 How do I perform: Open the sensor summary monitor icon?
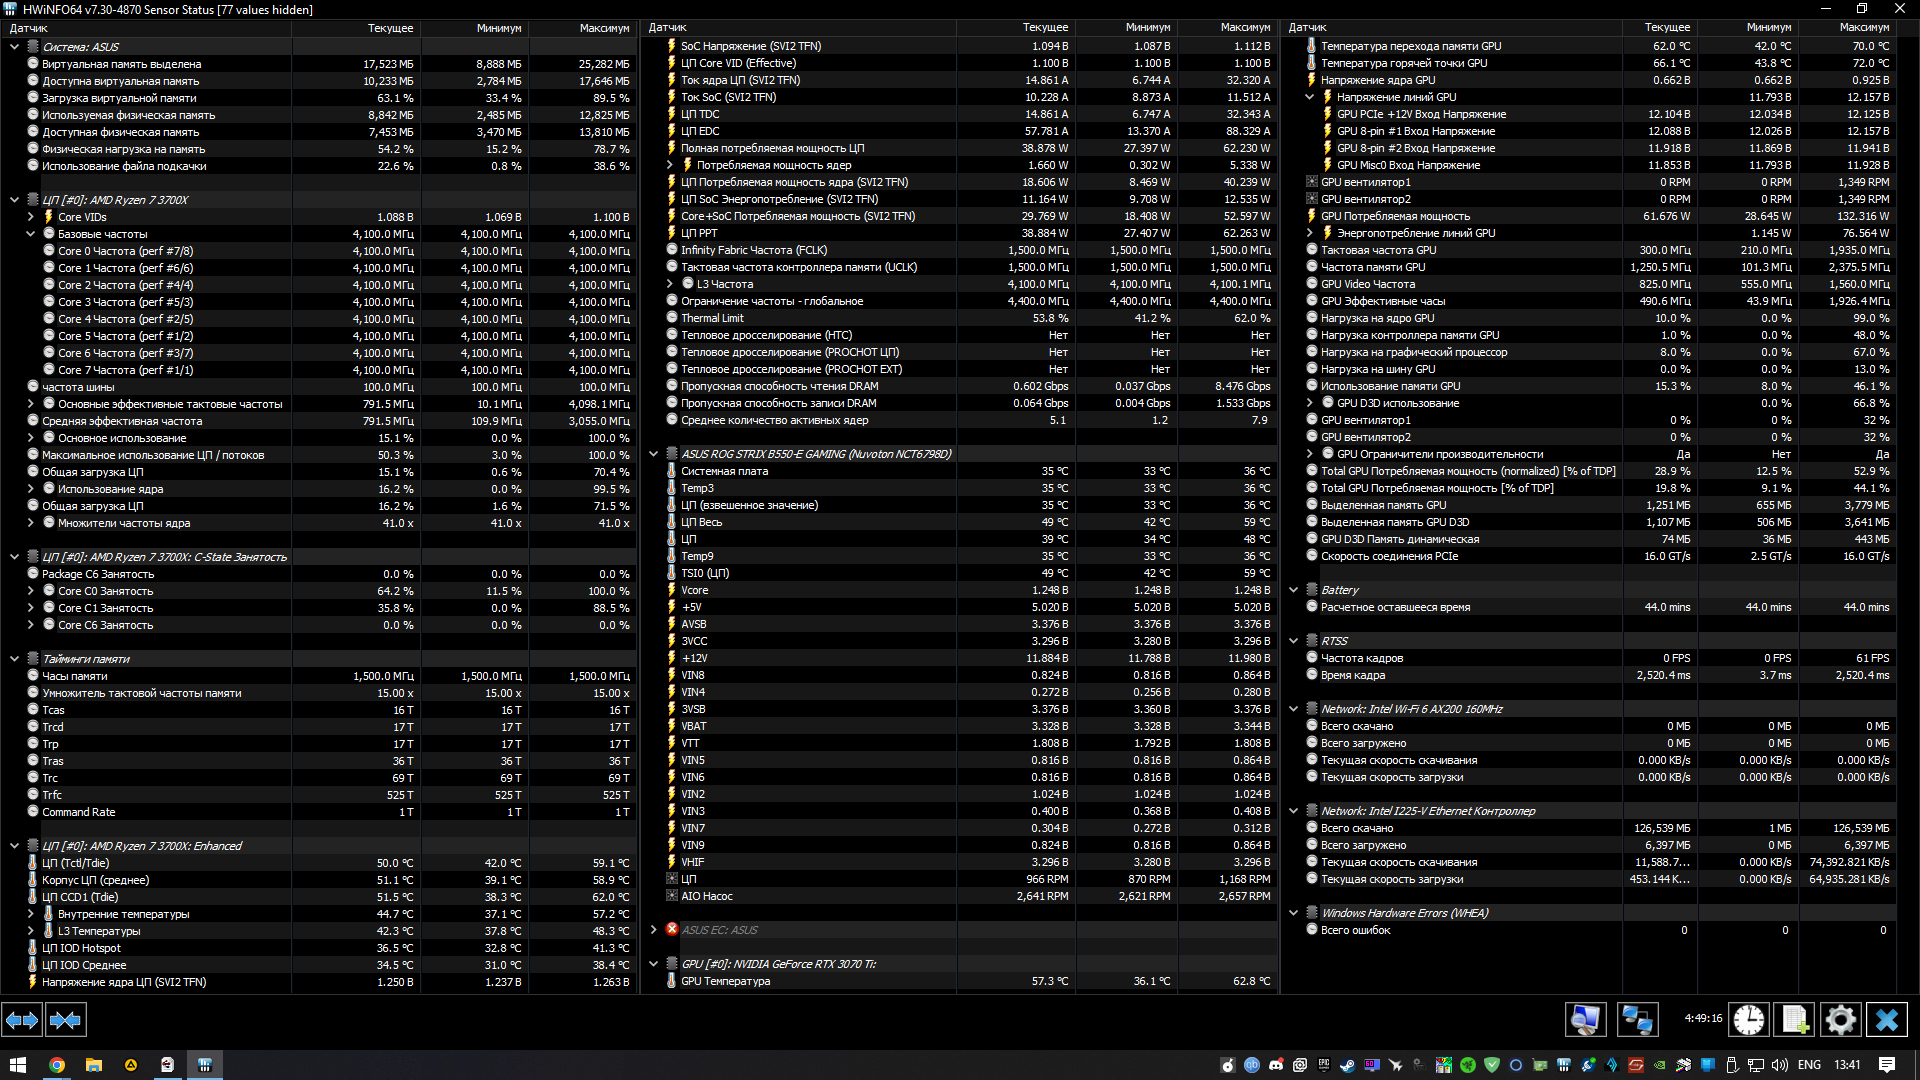[1585, 1020]
